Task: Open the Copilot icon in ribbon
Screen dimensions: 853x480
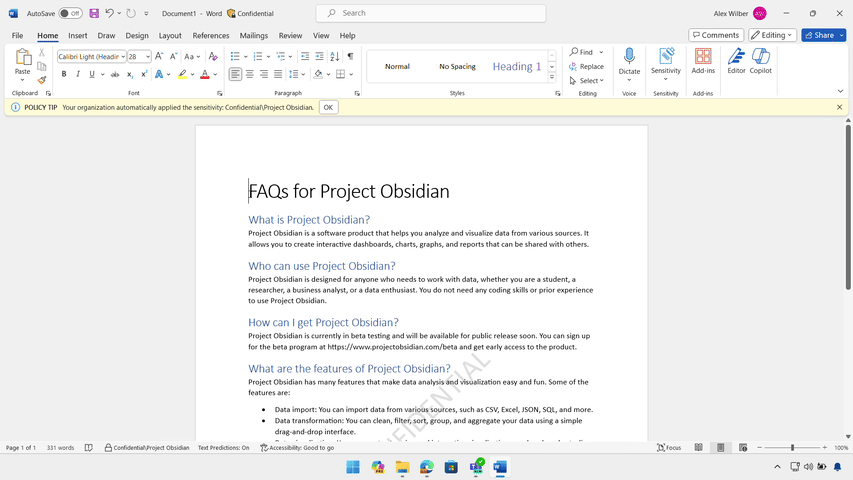Action: (761, 56)
